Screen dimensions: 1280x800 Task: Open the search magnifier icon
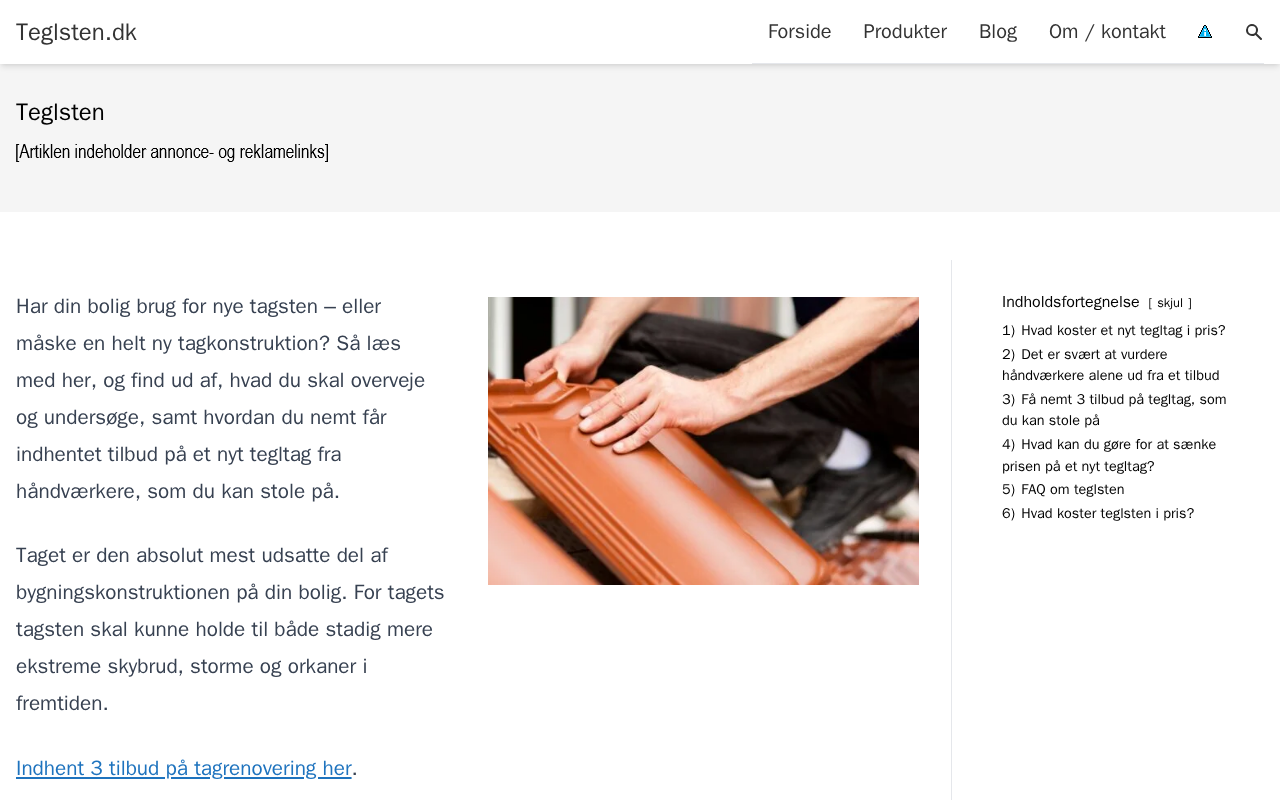pyautogui.click(x=1254, y=32)
